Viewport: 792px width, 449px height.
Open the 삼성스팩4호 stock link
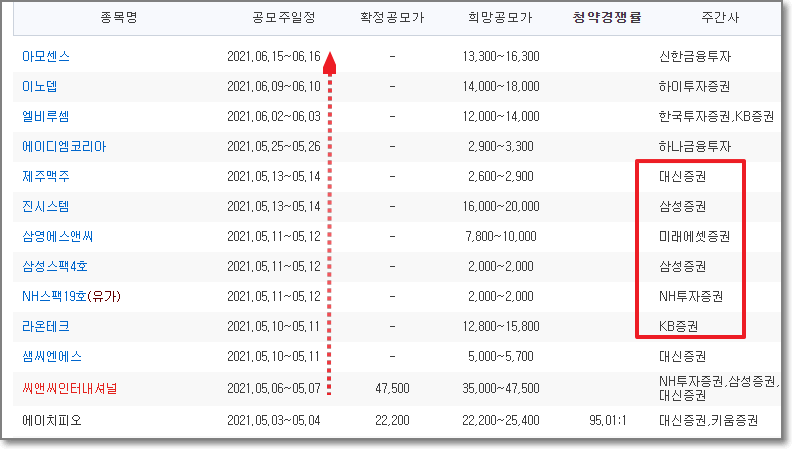55,266
